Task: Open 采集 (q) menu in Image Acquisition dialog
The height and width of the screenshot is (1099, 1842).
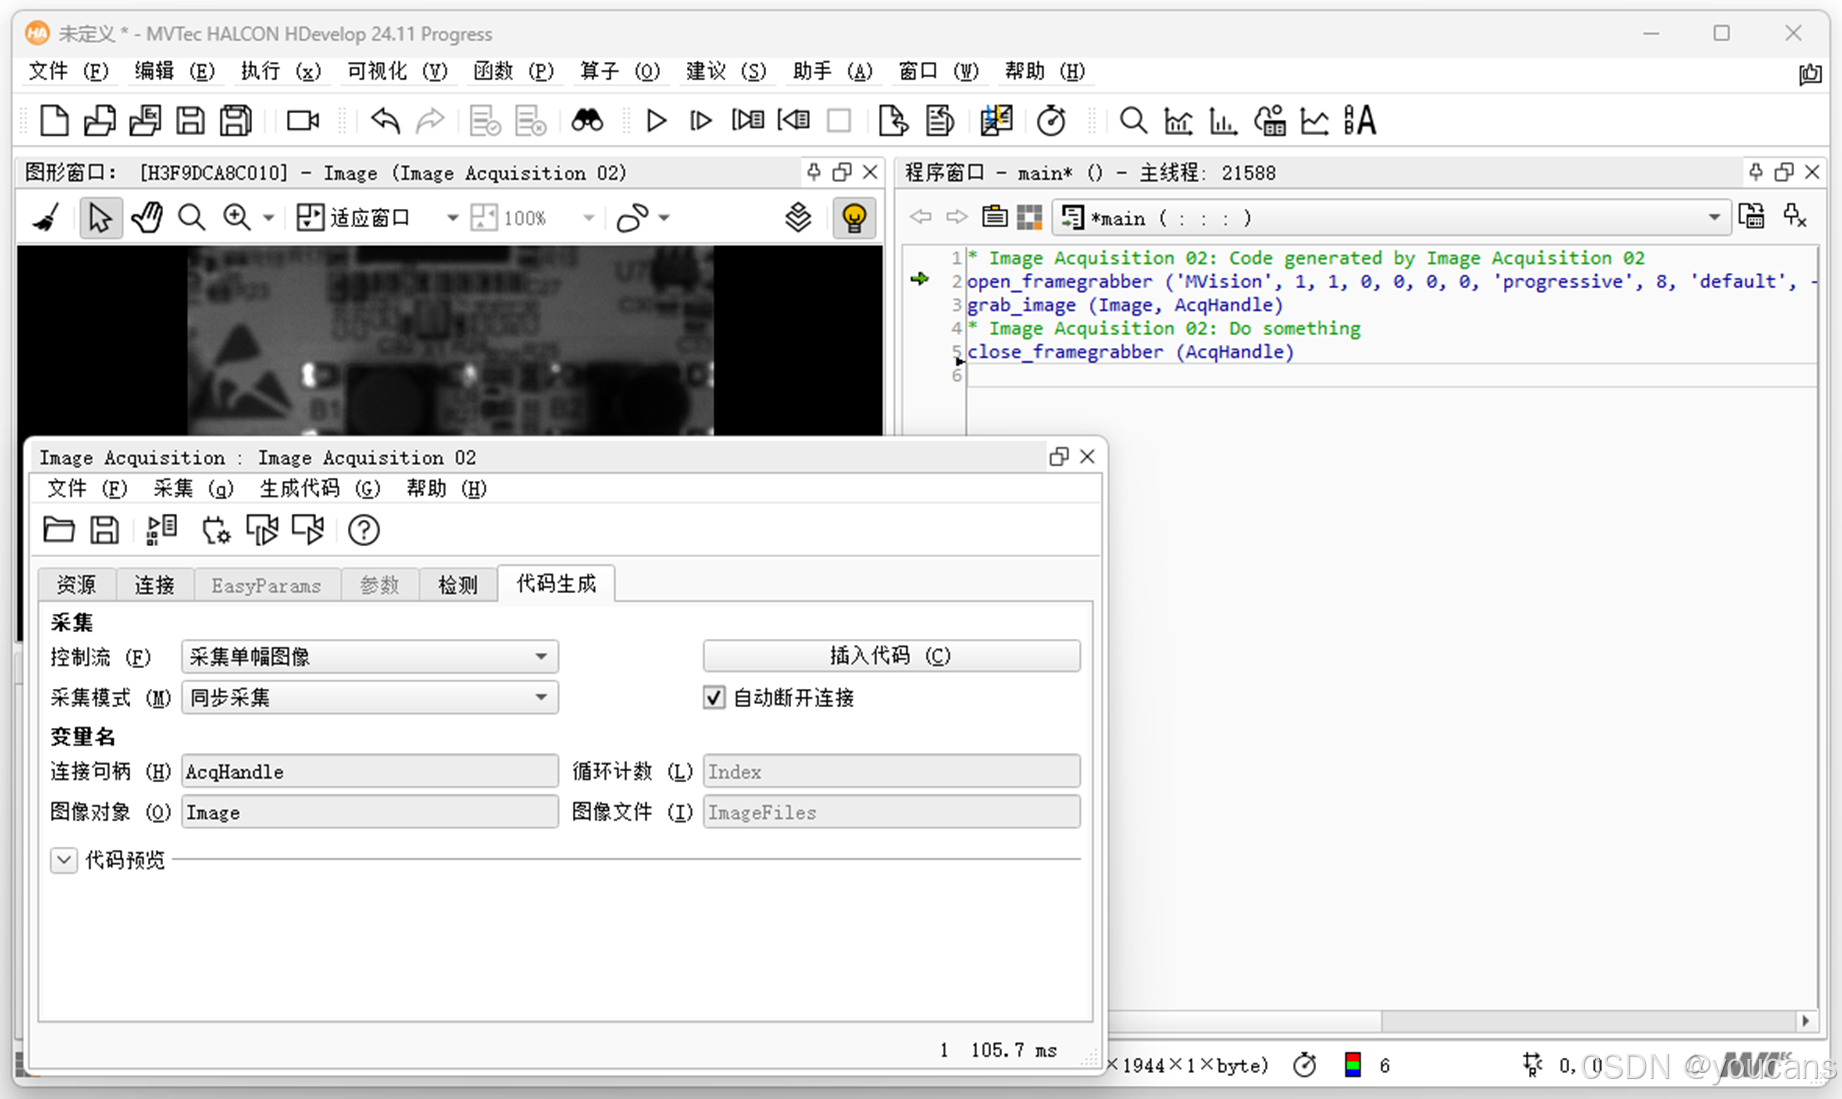Action: point(193,488)
